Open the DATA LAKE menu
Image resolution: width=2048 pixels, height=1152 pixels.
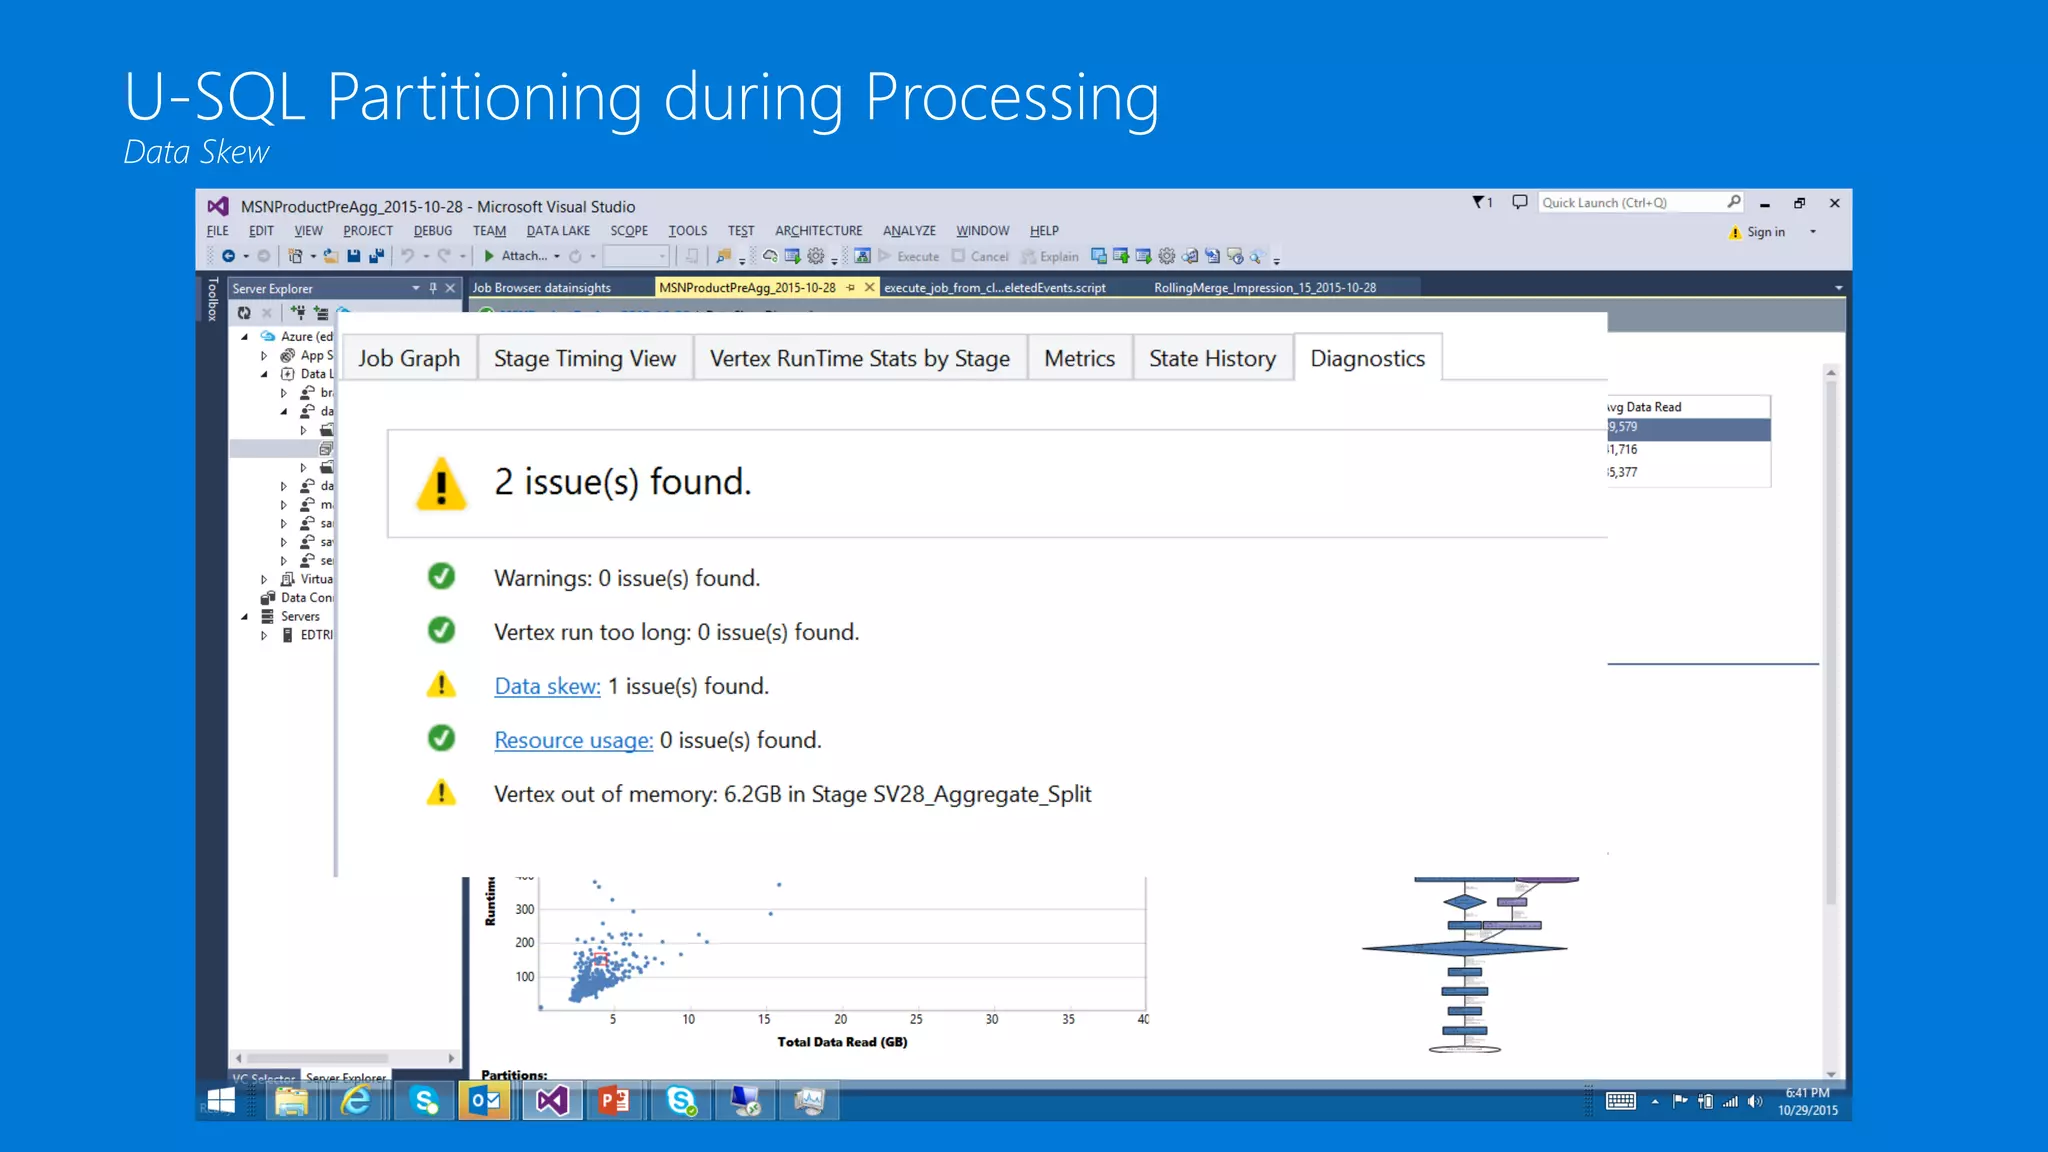[x=558, y=231]
